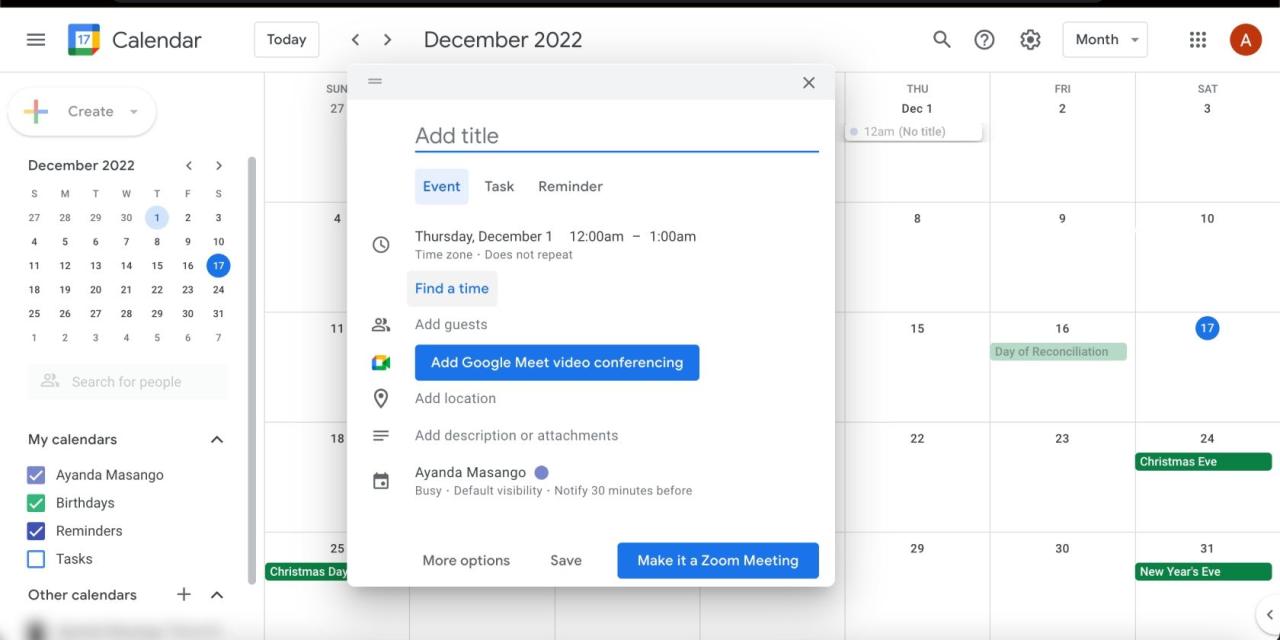
Task: Uncheck the Ayanda Masango calendar
Action: [x=36, y=475]
